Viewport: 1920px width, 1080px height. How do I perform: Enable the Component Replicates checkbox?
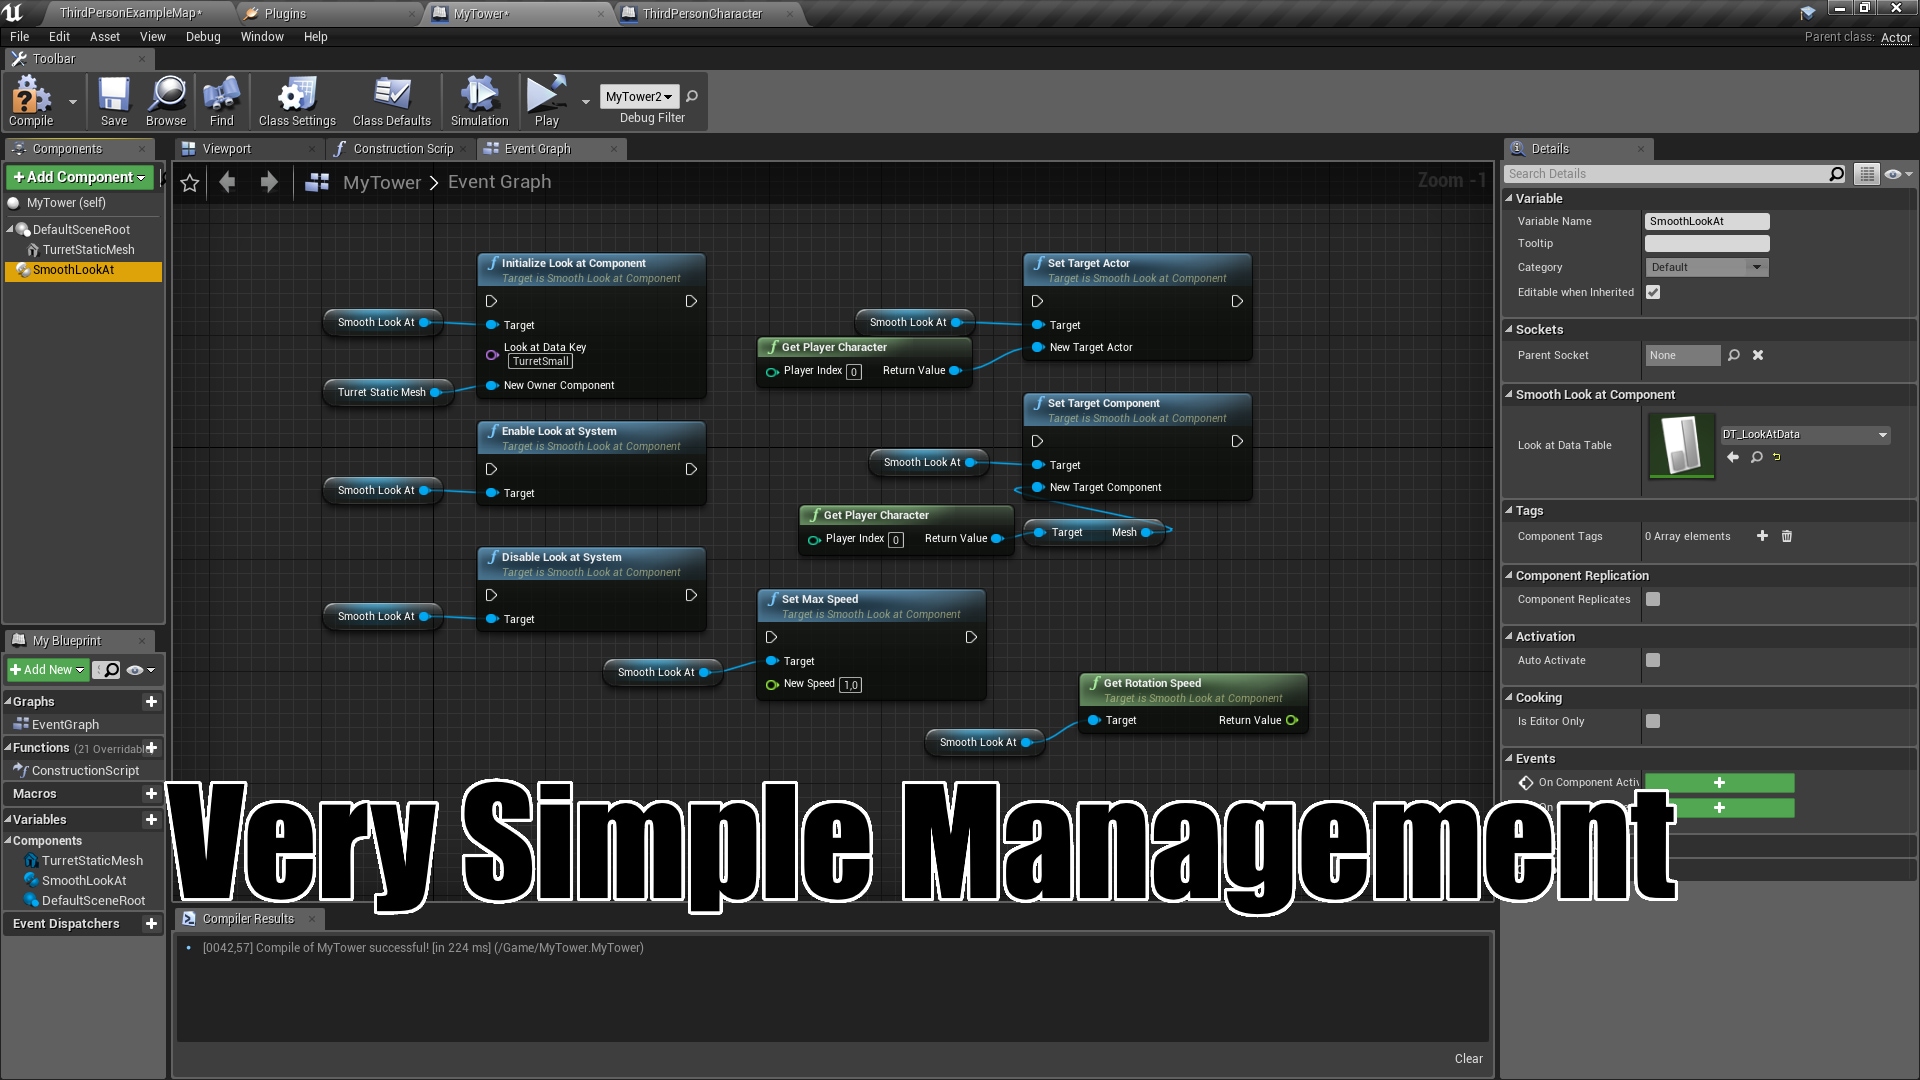click(x=1652, y=599)
